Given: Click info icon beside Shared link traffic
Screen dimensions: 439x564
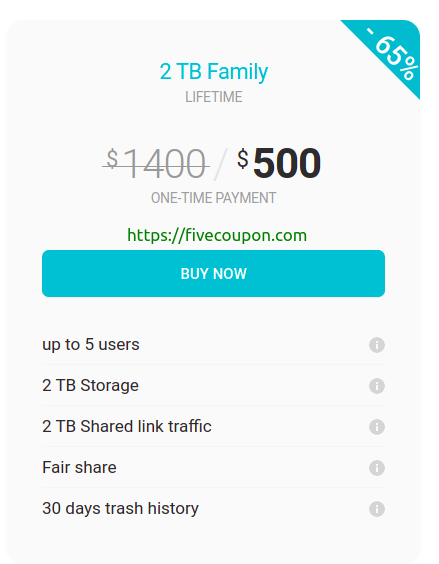Looking at the screenshot, I should pos(377,427).
